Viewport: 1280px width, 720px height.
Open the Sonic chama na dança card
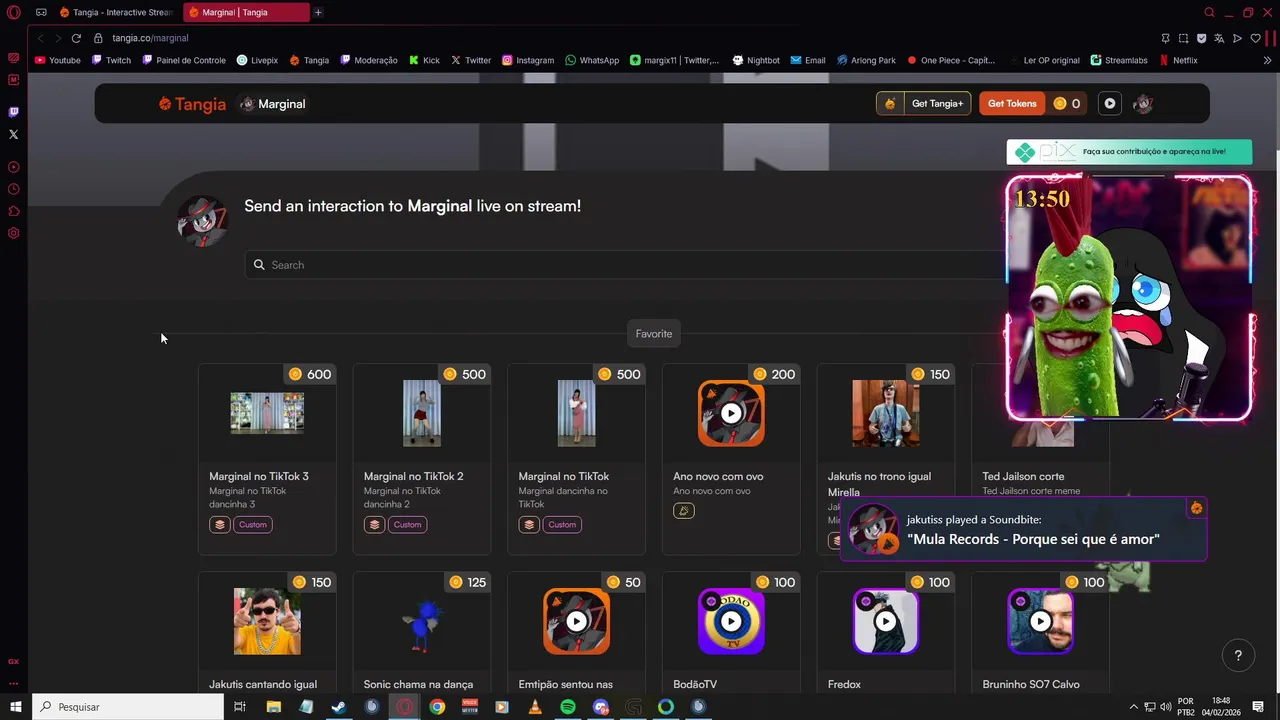point(422,633)
